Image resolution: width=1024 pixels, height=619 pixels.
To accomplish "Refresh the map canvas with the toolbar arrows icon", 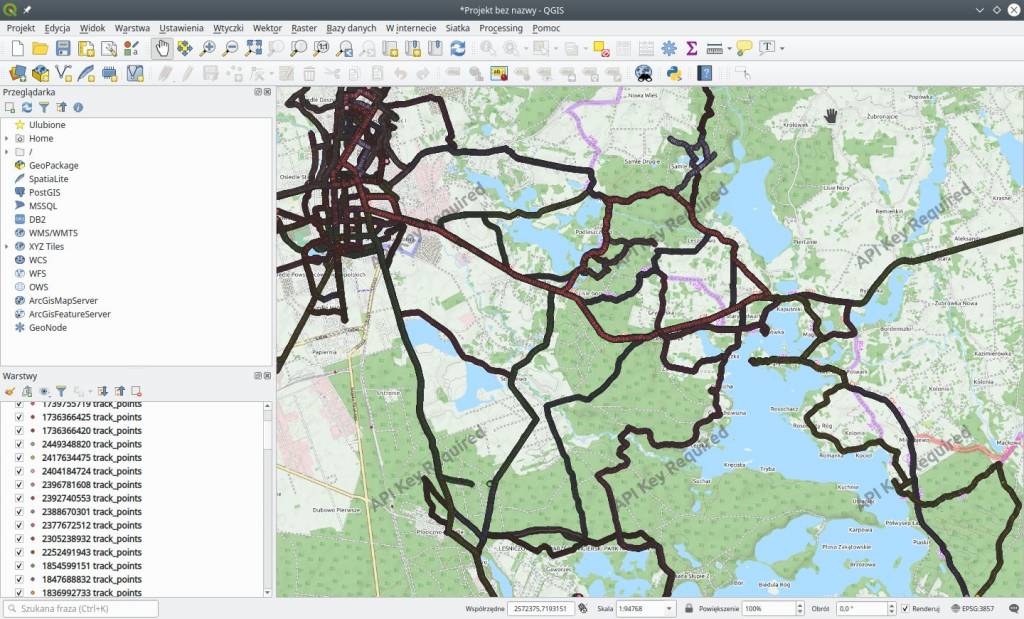I will [x=458, y=48].
